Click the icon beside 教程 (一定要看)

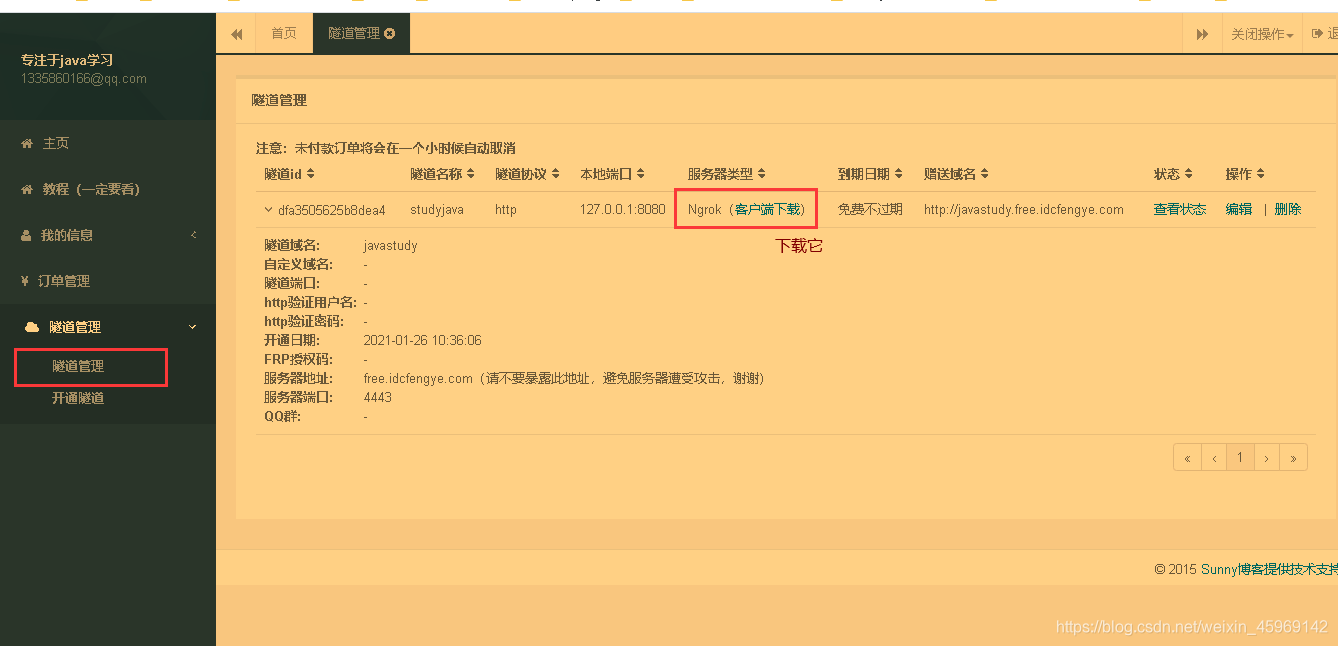pos(27,190)
